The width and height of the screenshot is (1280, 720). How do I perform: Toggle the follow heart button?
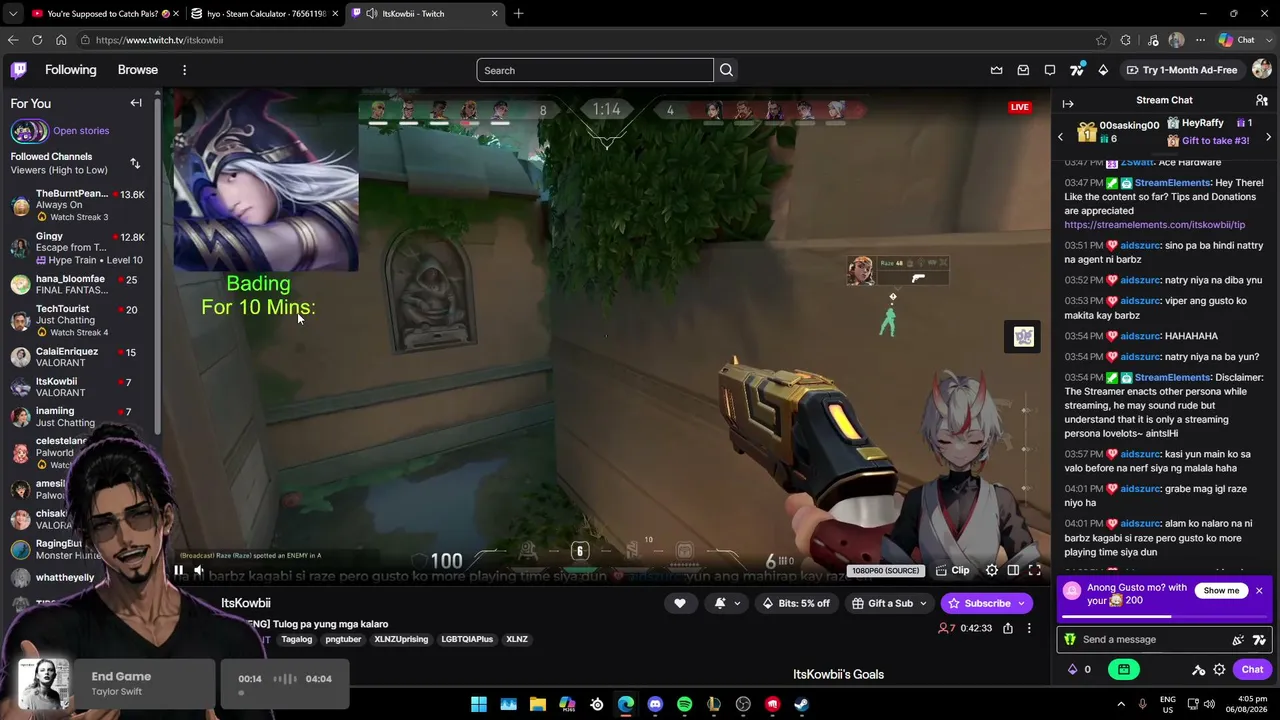680,603
